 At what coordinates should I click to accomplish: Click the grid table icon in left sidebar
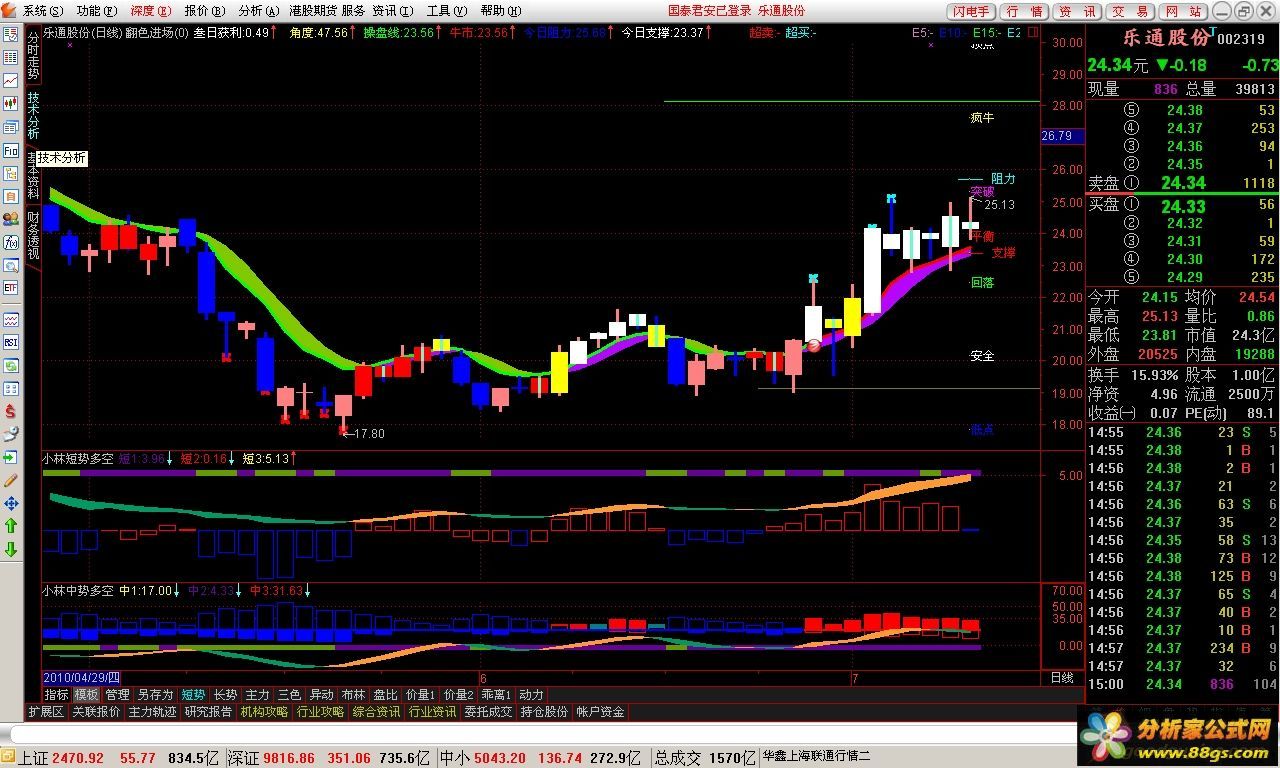click(x=10, y=57)
